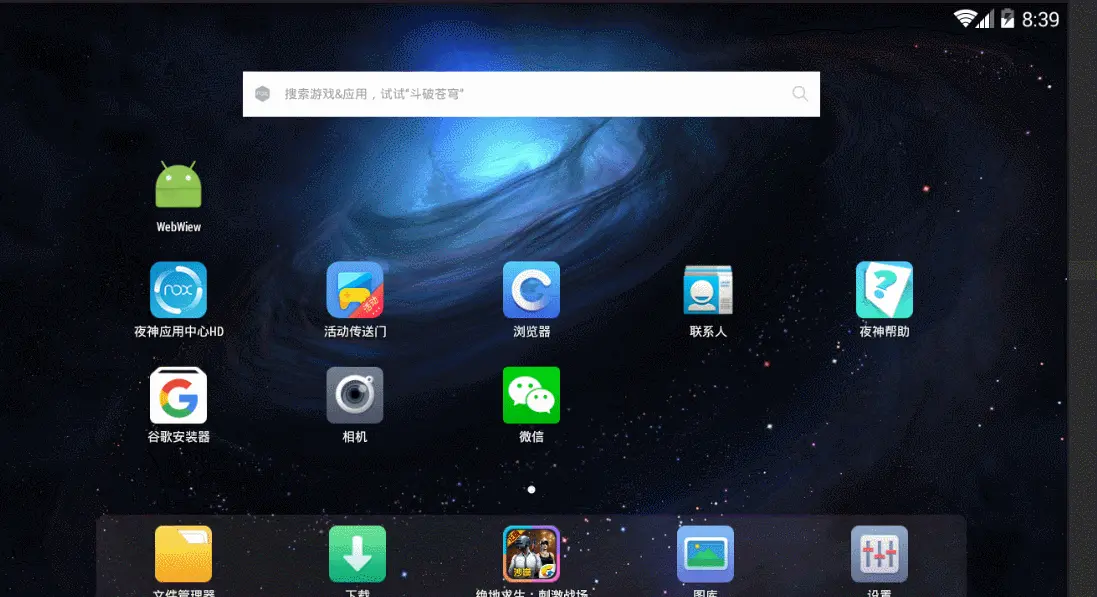Launch WeChat (微信)
The height and width of the screenshot is (597, 1097).
click(531, 395)
